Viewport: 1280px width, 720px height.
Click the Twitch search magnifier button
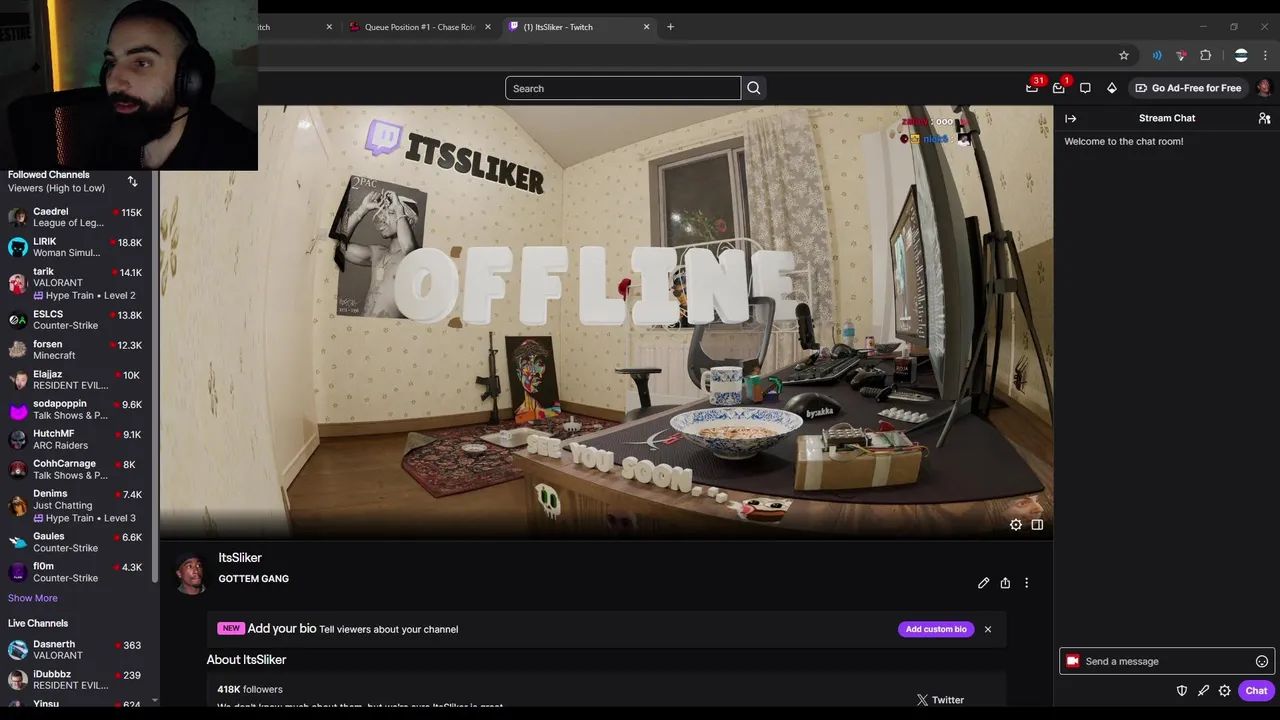click(754, 88)
